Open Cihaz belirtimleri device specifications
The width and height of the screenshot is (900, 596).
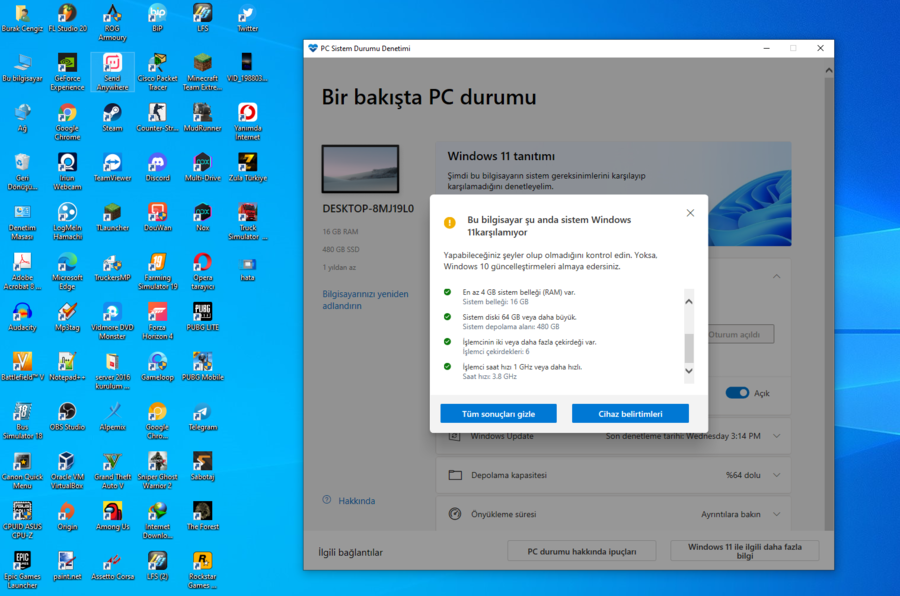click(630, 414)
